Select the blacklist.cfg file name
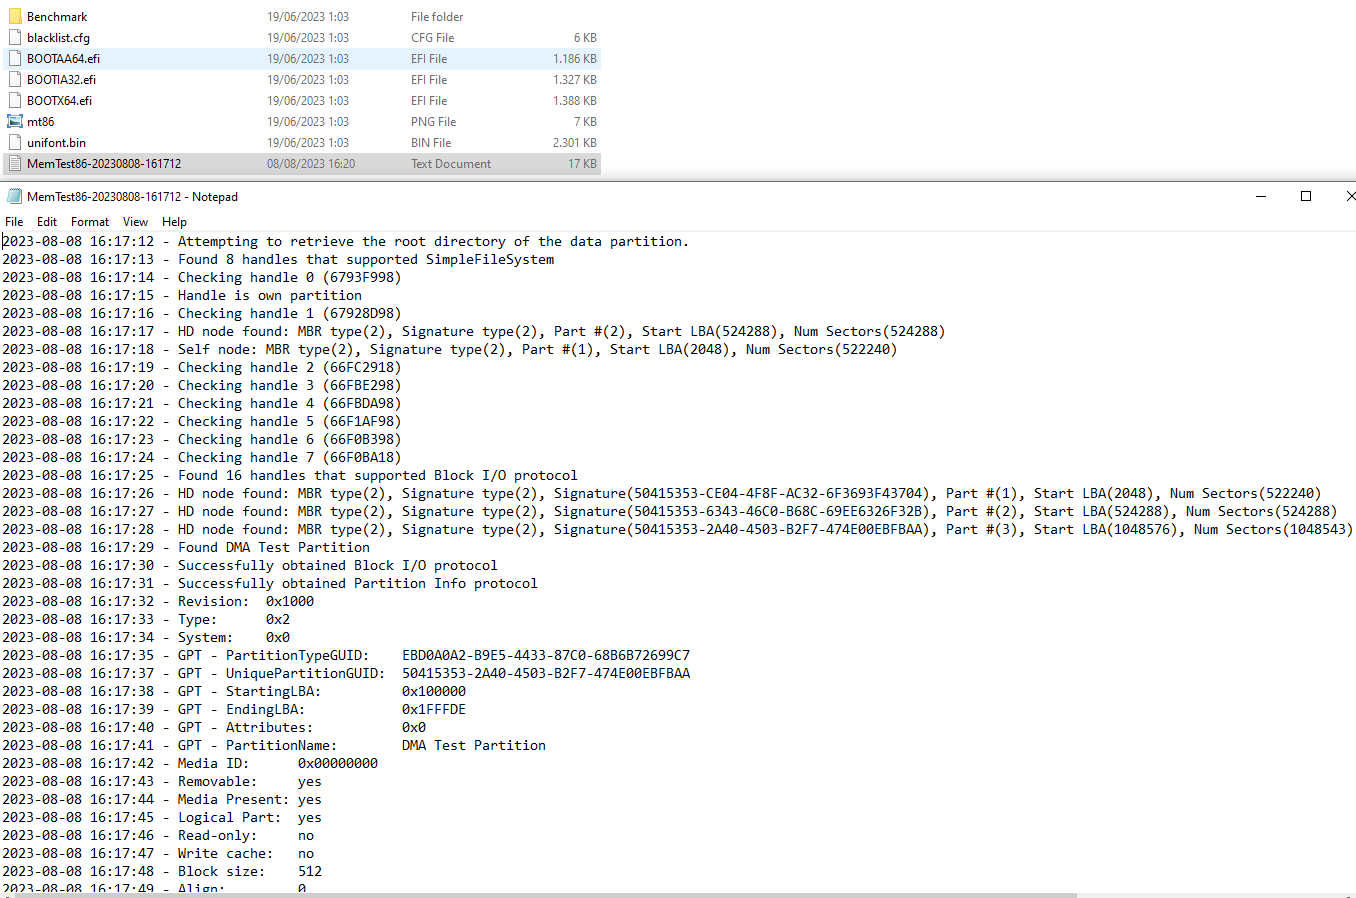The width and height of the screenshot is (1356, 898). coord(58,38)
